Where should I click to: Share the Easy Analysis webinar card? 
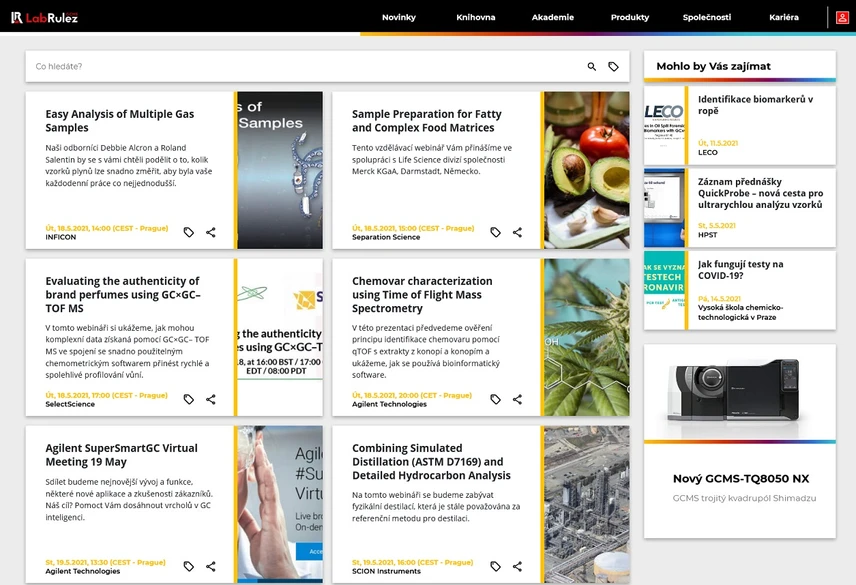(x=211, y=233)
